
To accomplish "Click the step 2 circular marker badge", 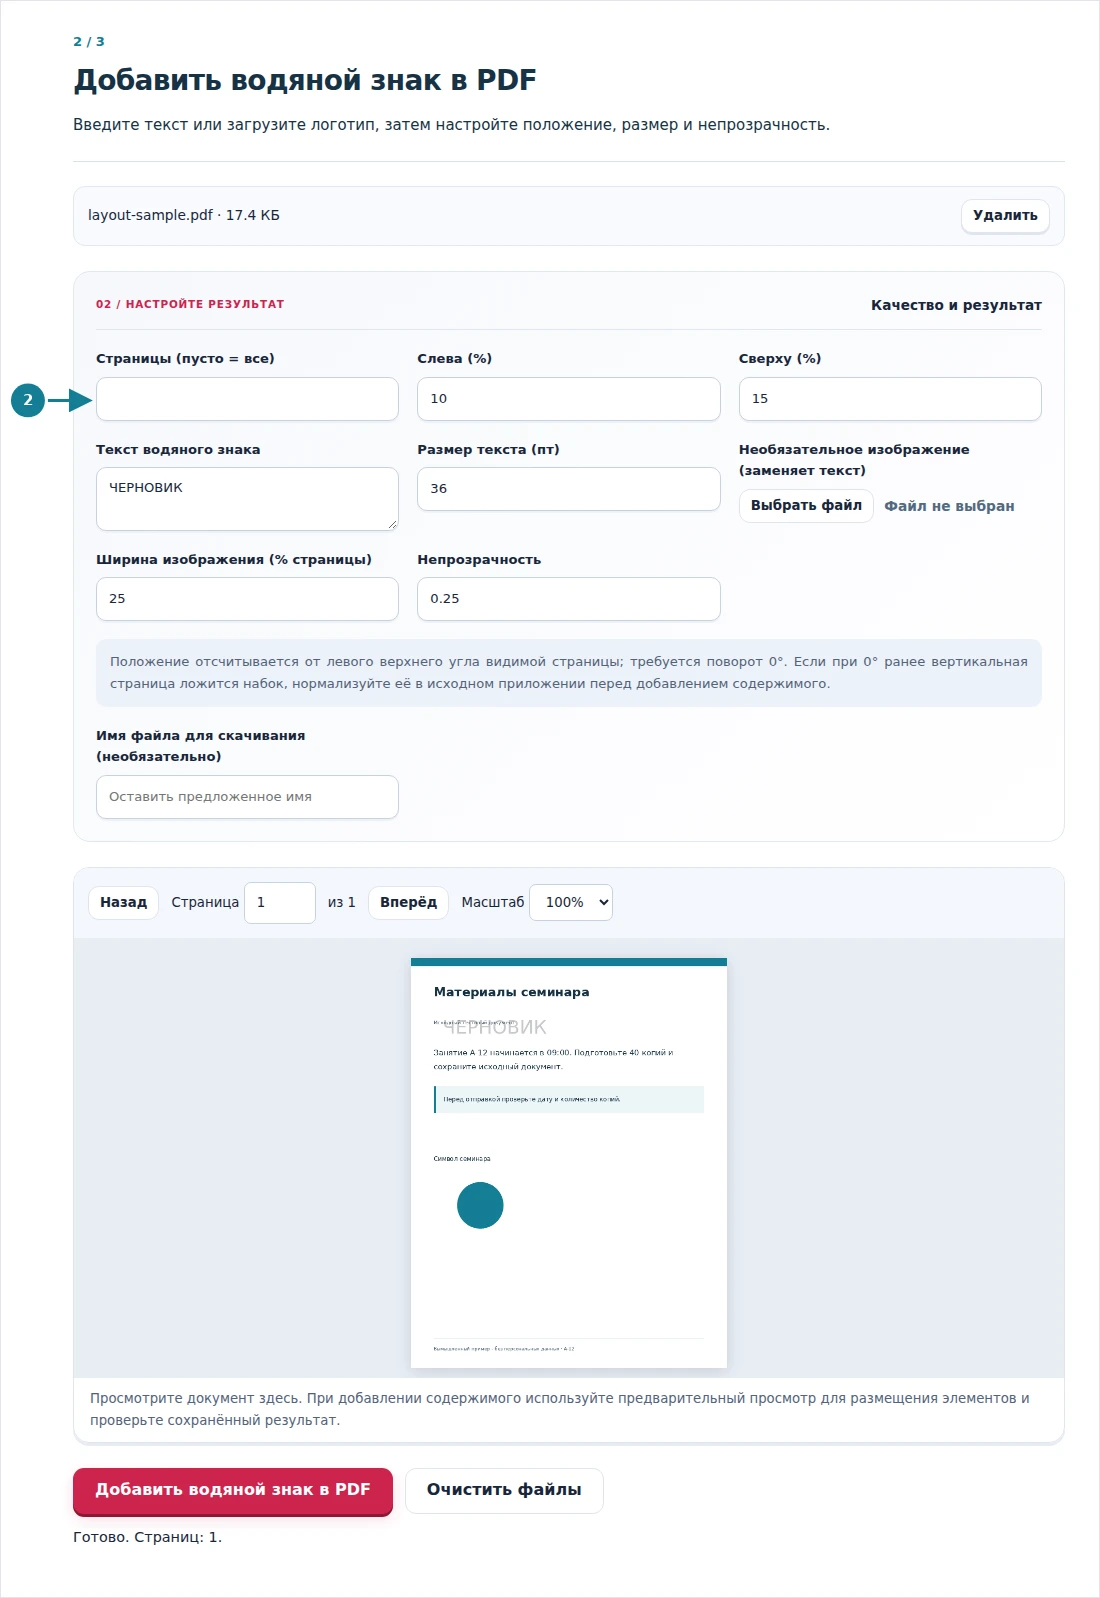I will click(x=28, y=400).
